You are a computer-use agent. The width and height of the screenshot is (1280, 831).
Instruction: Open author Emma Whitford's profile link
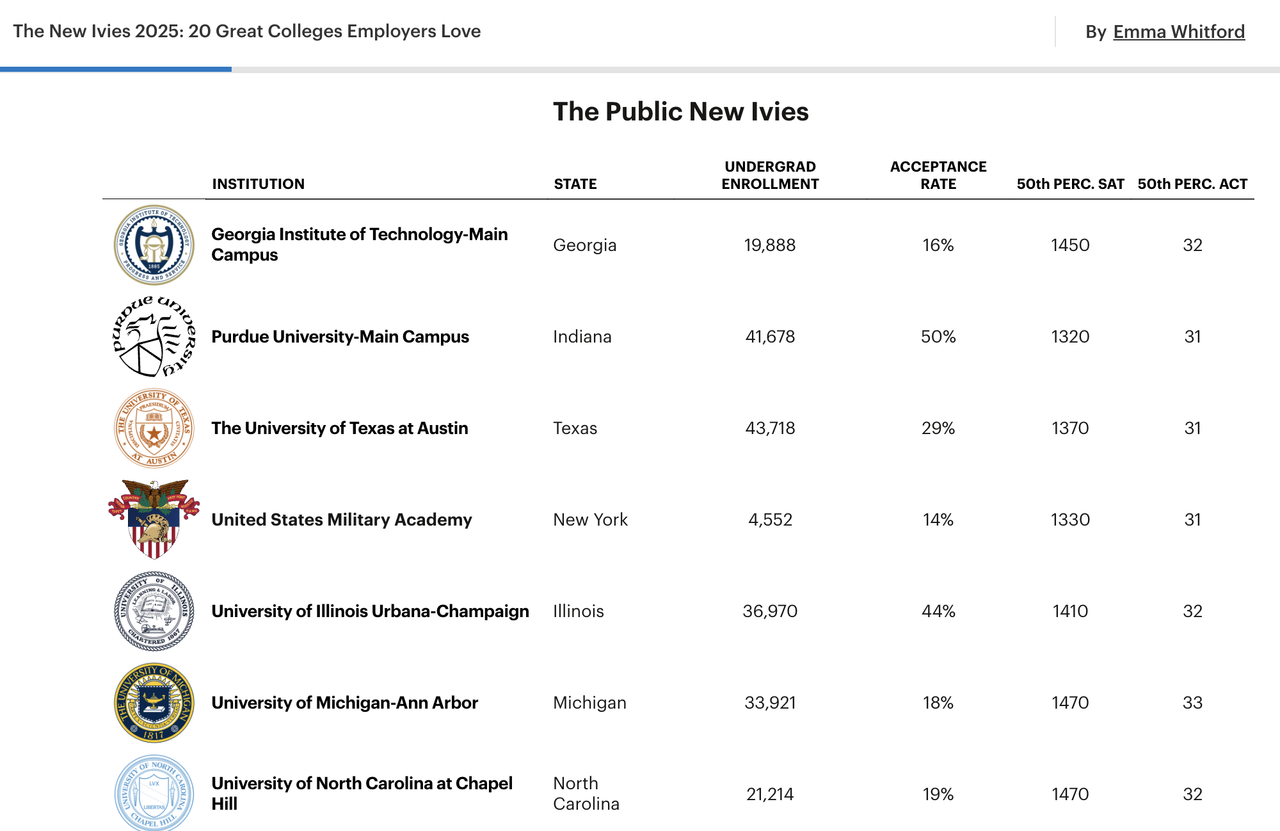[x=1179, y=32]
